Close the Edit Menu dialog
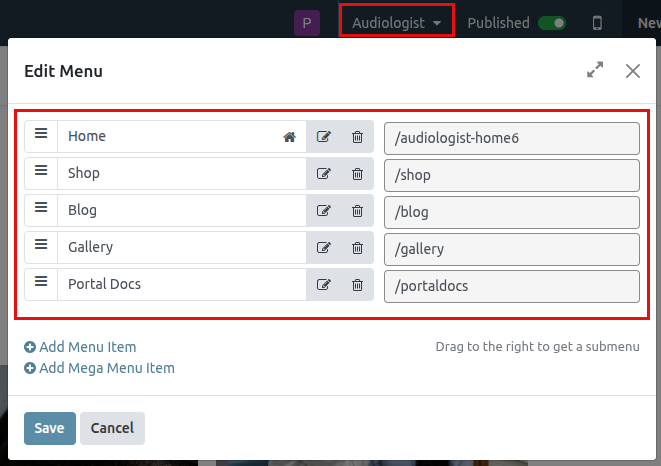The height and width of the screenshot is (466, 661). click(632, 70)
